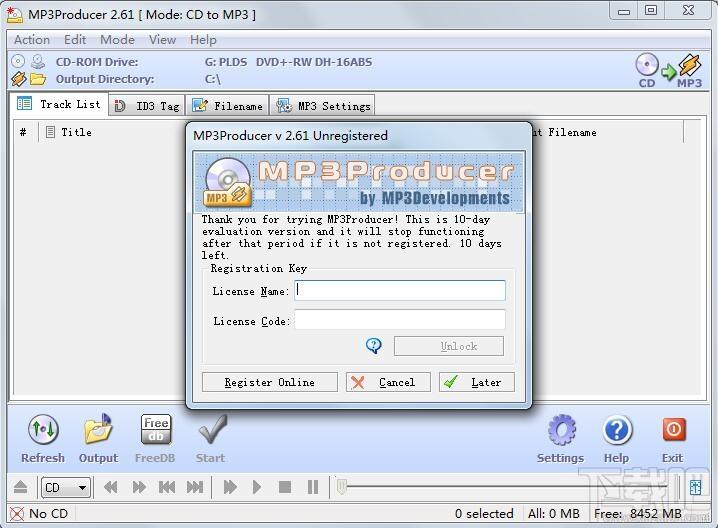Click Cancel in registration dialog

pyautogui.click(x=388, y=382)
